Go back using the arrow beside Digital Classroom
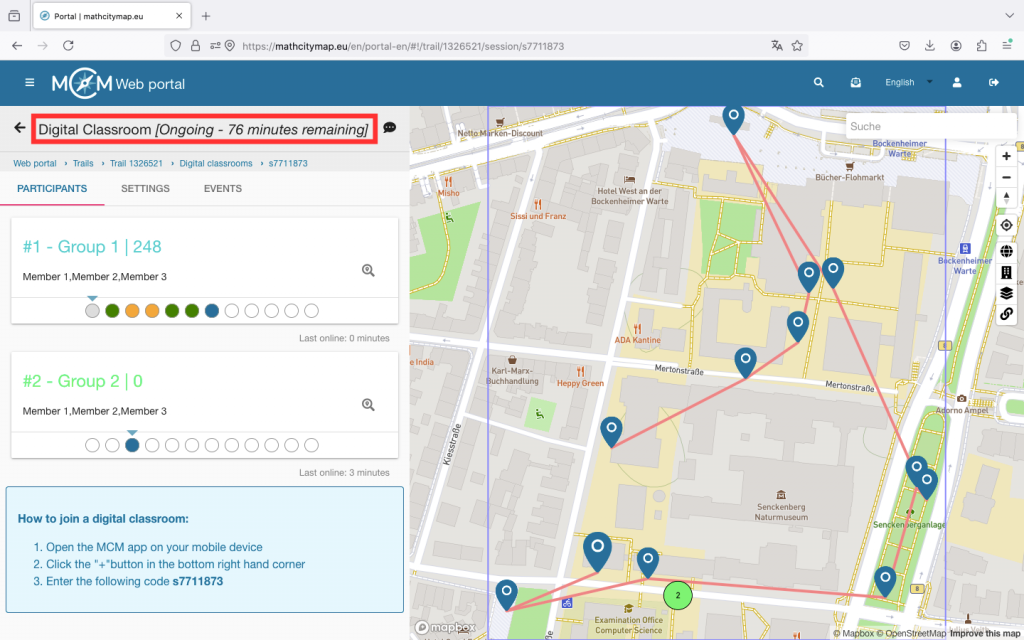Viewport: 1024px width, 640px height. tap(20, 128)
